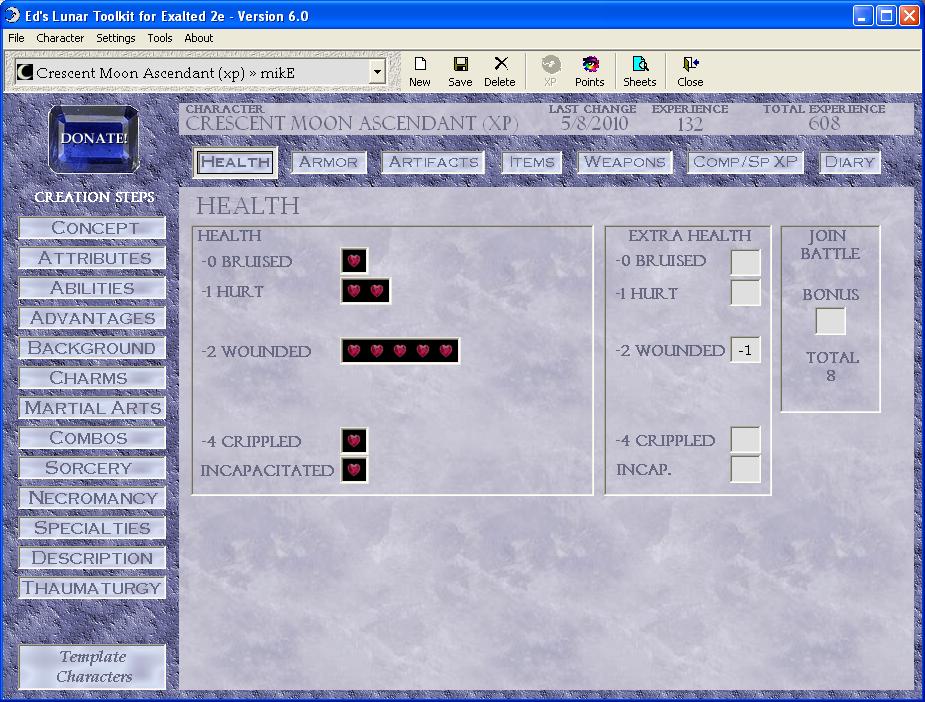Click the Extra Health -1 Hurt field
The height and width of the screenshot is (702, 925).
[x=745, y=293]
